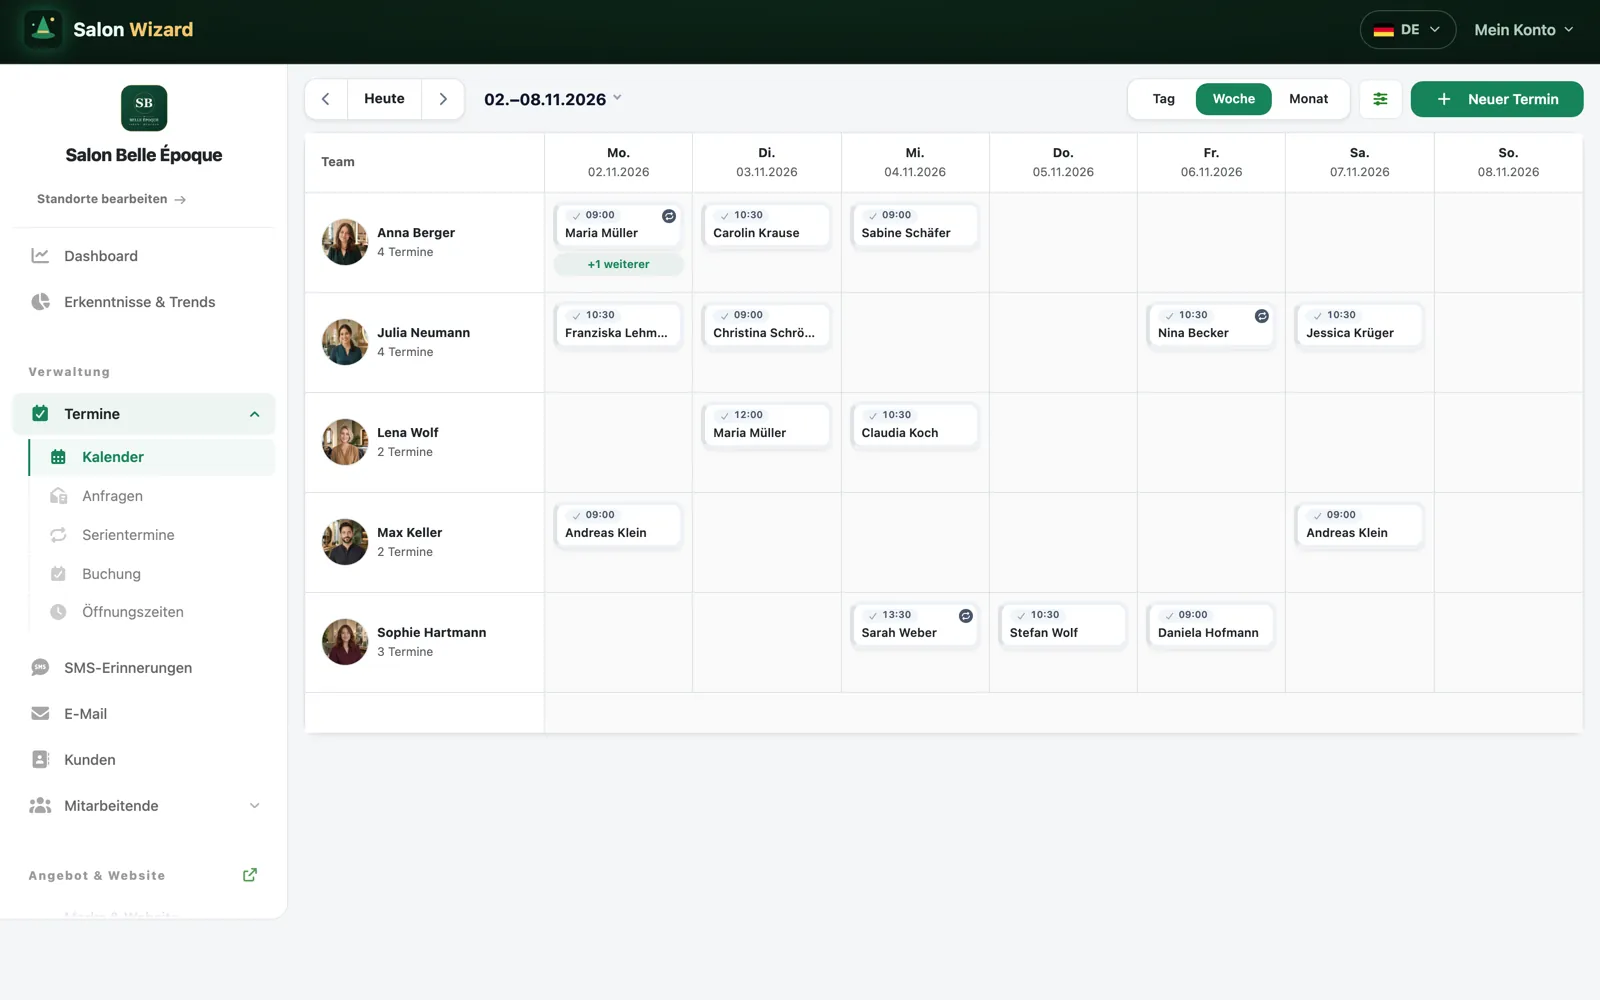This screenshot has height=1000, width=1600.
Task: Click Anna Berger's profile photo
Action: 345,242
